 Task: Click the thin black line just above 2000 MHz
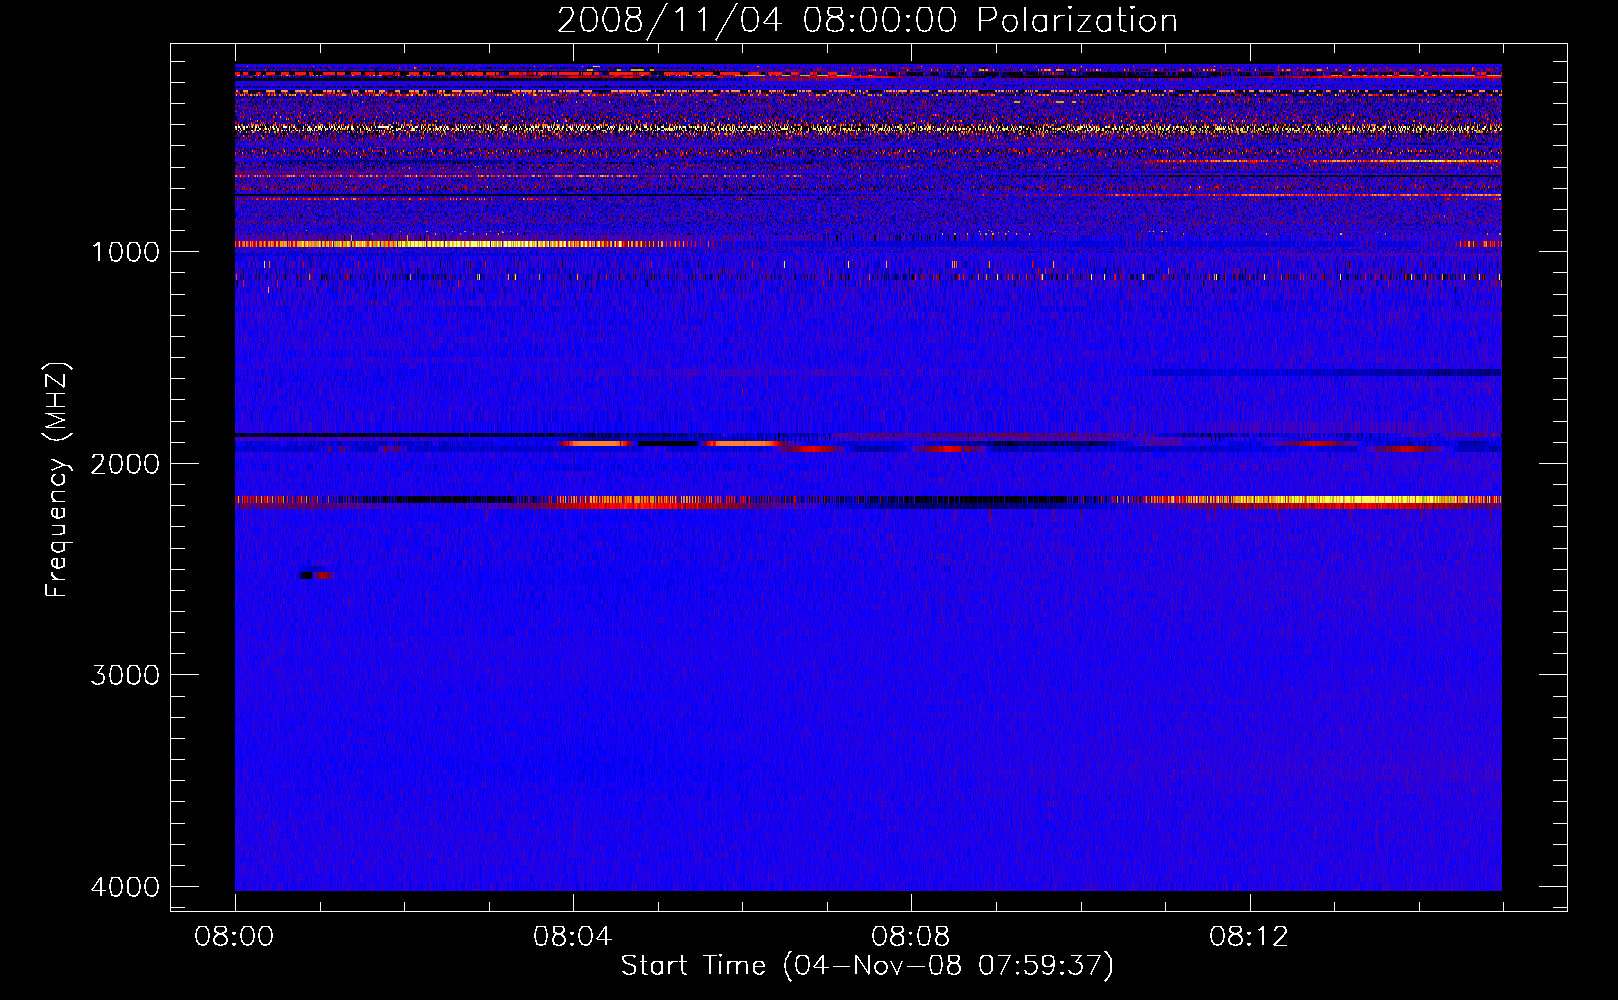[x=400, y=435]
